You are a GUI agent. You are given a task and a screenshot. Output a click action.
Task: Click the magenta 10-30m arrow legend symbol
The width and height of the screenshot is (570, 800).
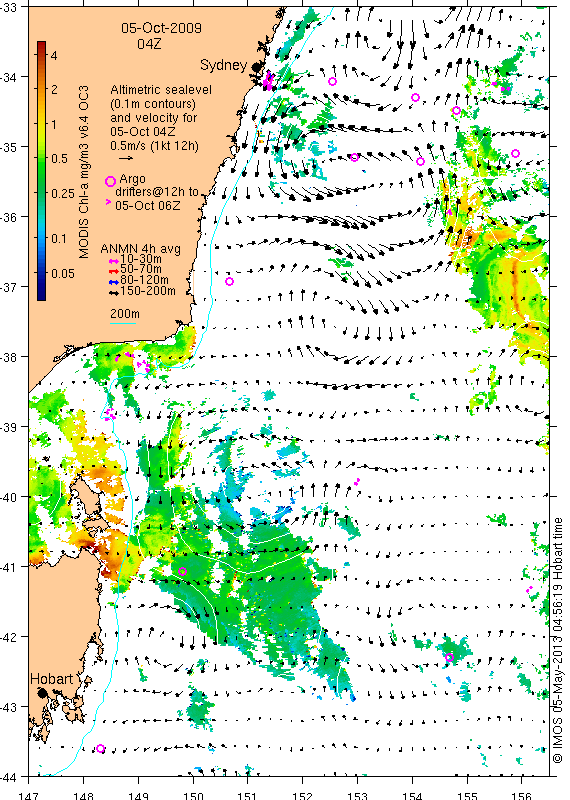click(x=114, y=261)
